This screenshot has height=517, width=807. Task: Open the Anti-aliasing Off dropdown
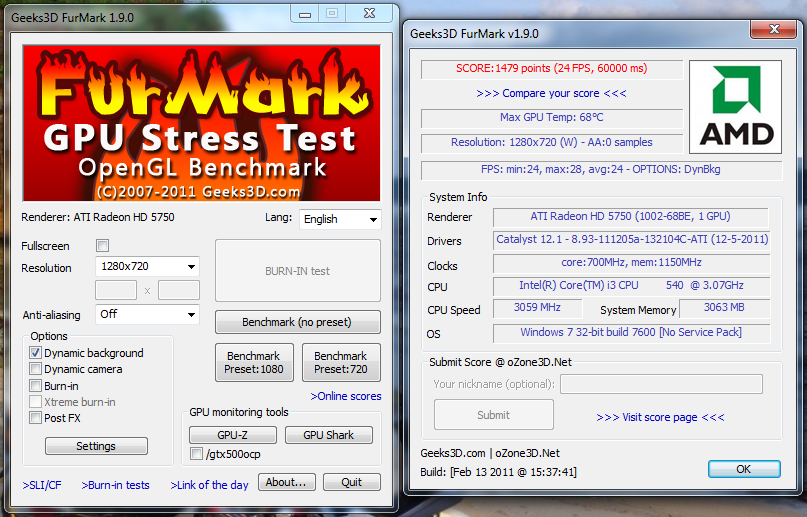click(x=147, y=314)
